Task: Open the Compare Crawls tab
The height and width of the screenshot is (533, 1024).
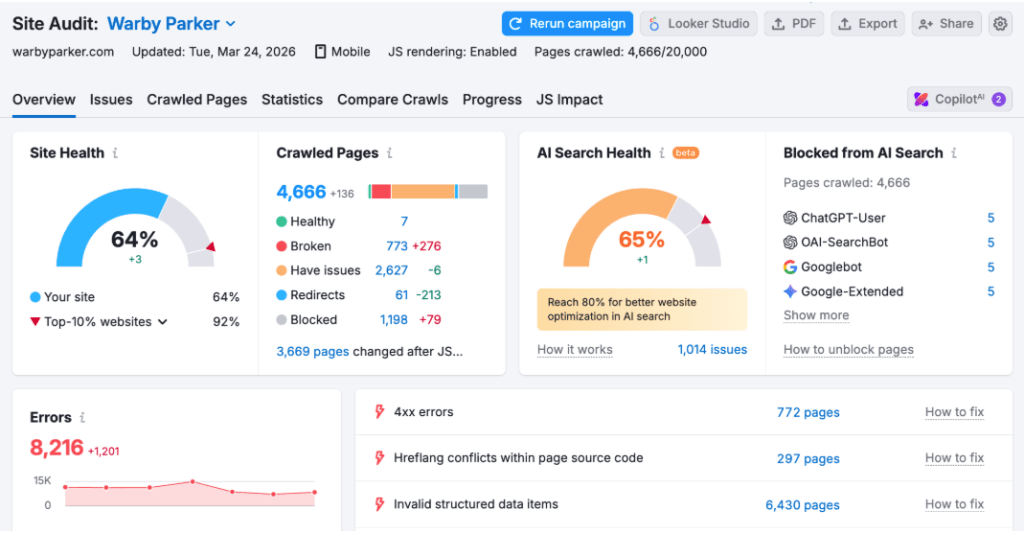Action: [392, 99]
